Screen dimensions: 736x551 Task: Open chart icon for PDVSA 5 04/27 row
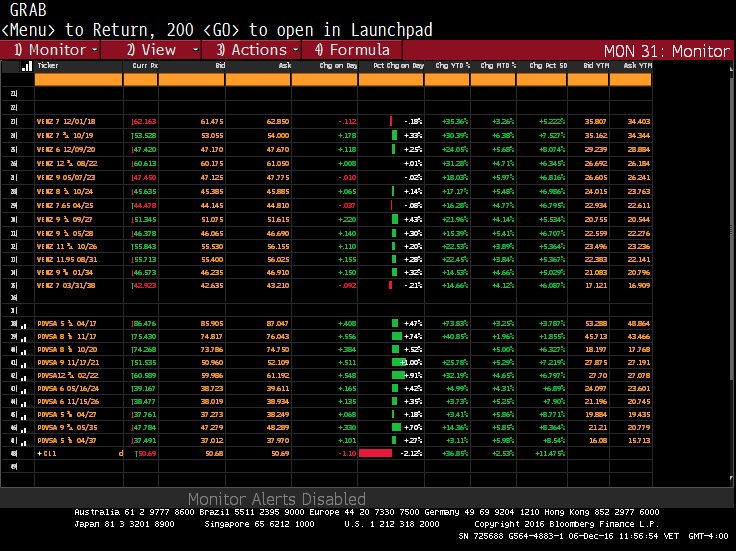[24, 416]
